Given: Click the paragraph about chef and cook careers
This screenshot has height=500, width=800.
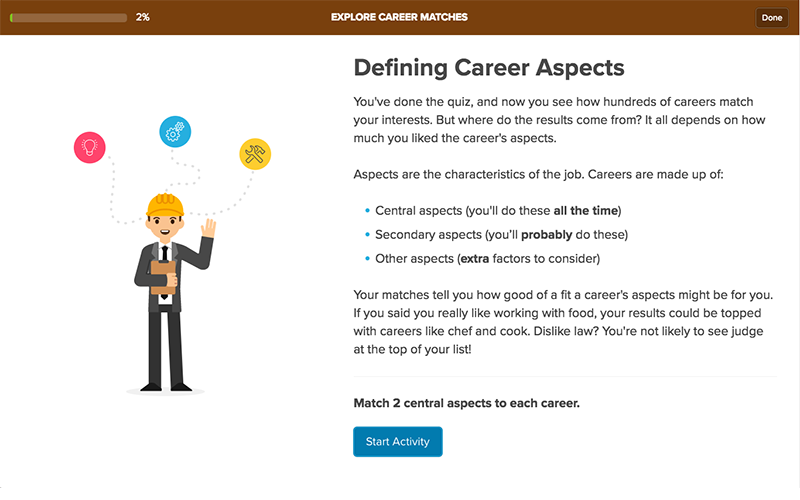Looking at the screenshot, I should tap(563, 322).
